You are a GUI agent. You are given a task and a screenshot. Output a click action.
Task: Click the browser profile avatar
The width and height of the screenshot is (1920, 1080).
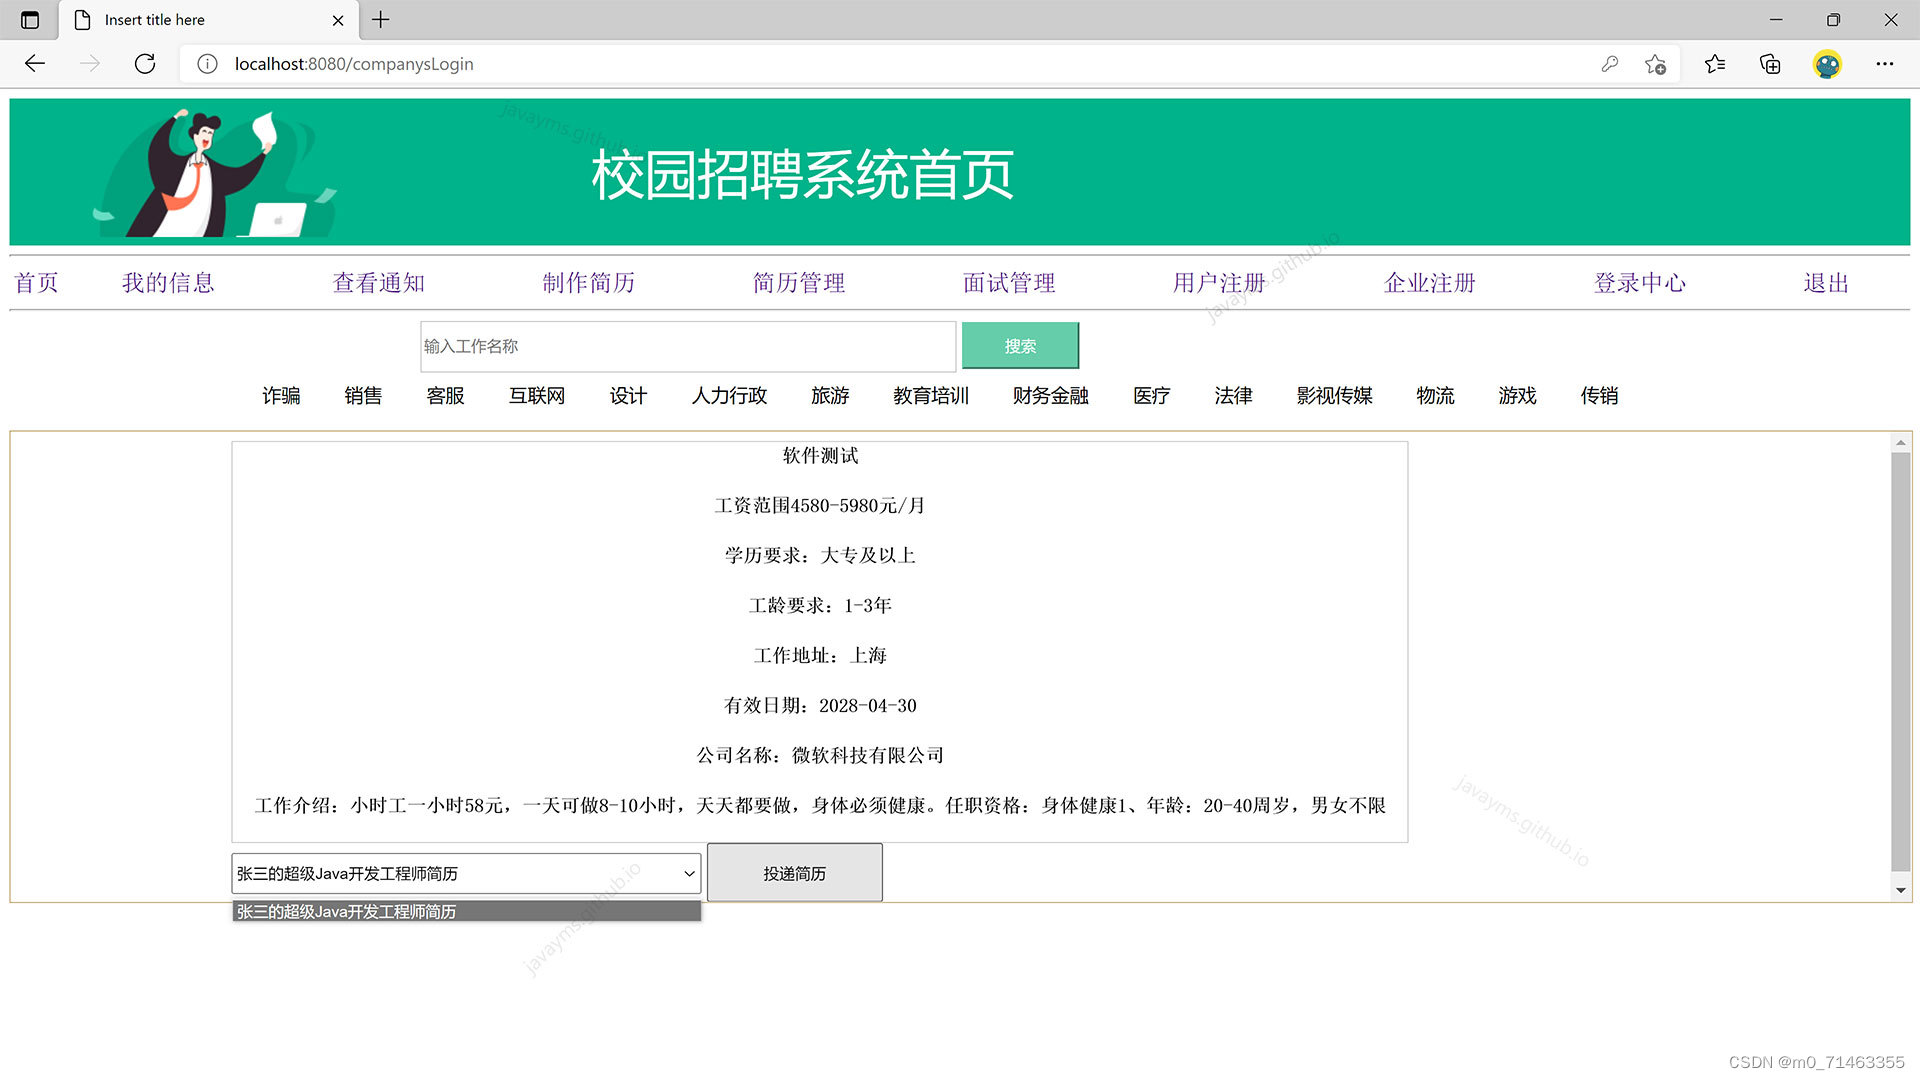[x=1827, y=64]
